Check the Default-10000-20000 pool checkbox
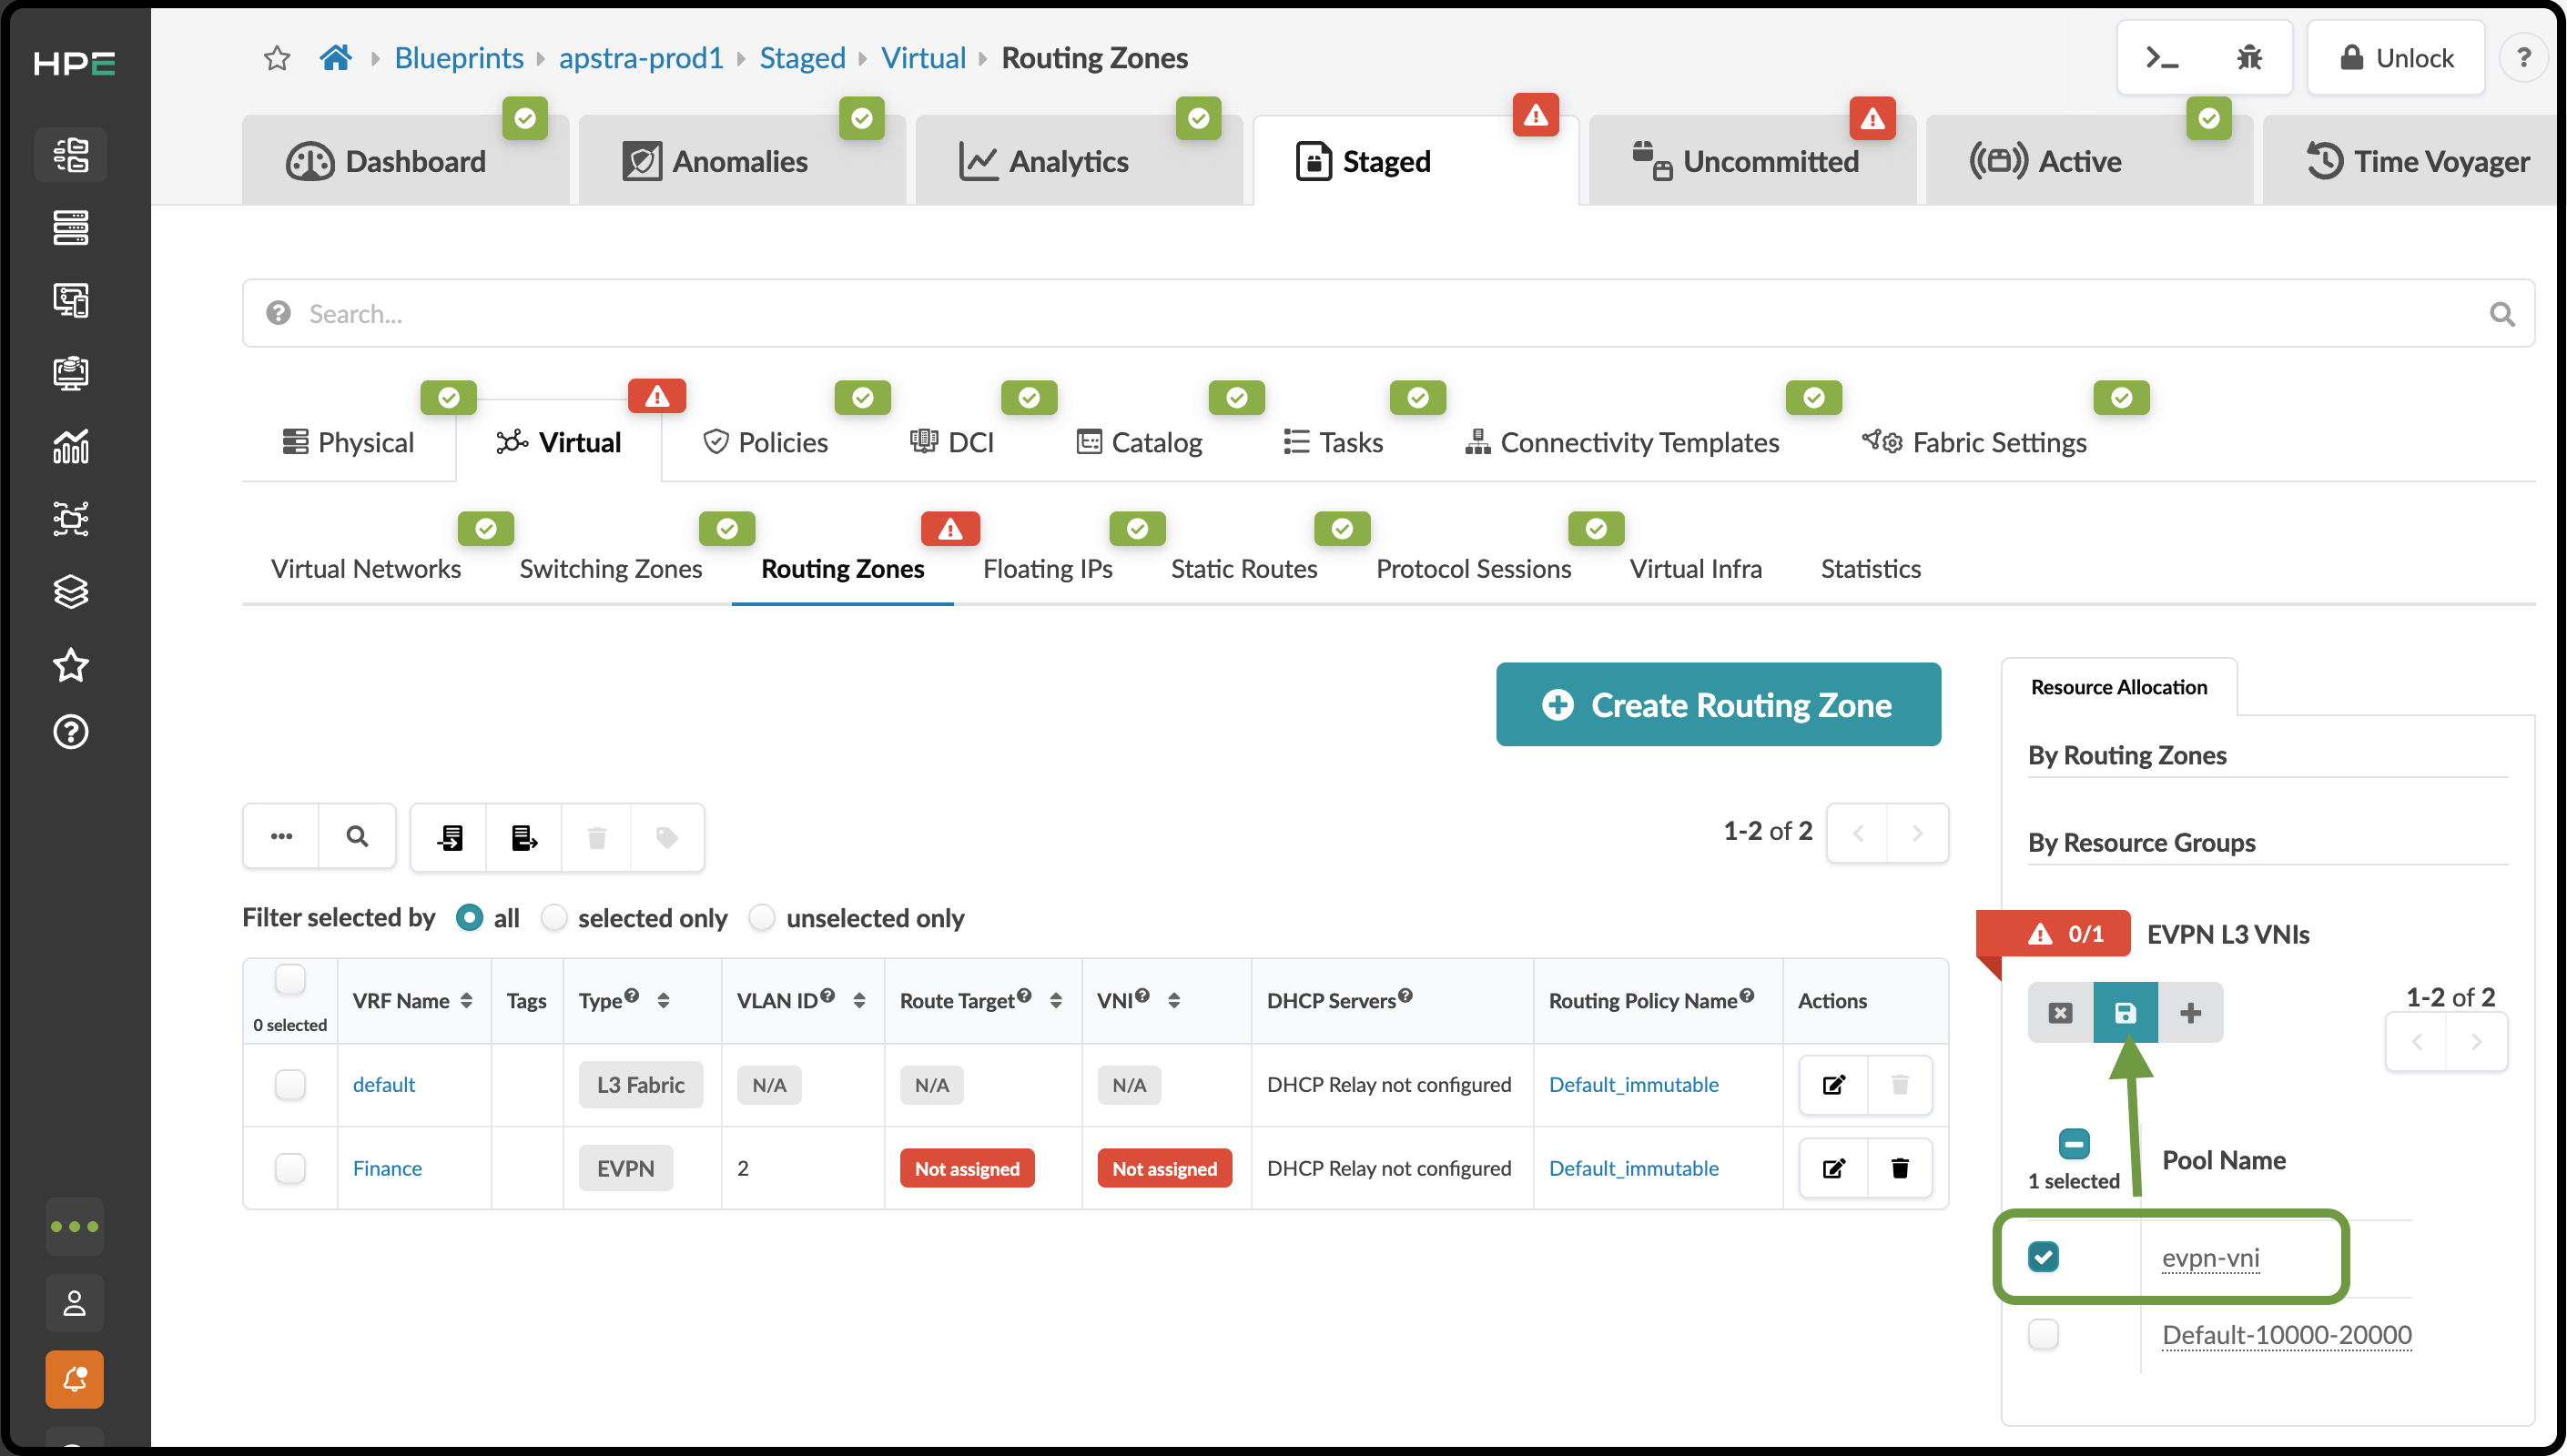This screenshot has width=2567, height=1456. click(x=2043, y=1334)
